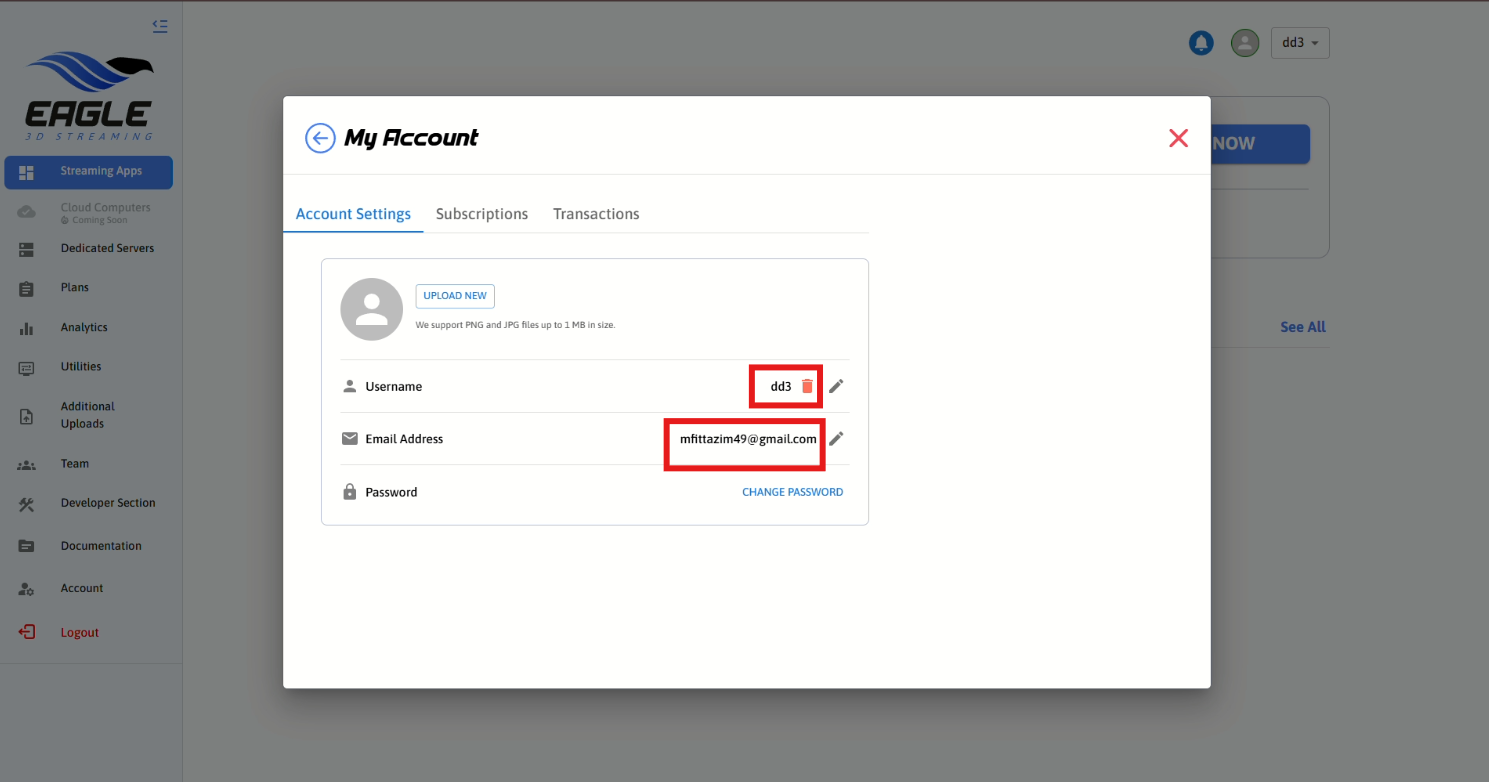Screen dimensions: 1489x782
Task: Collapse the sidebar using the top toggle icon
Action: 160,26
